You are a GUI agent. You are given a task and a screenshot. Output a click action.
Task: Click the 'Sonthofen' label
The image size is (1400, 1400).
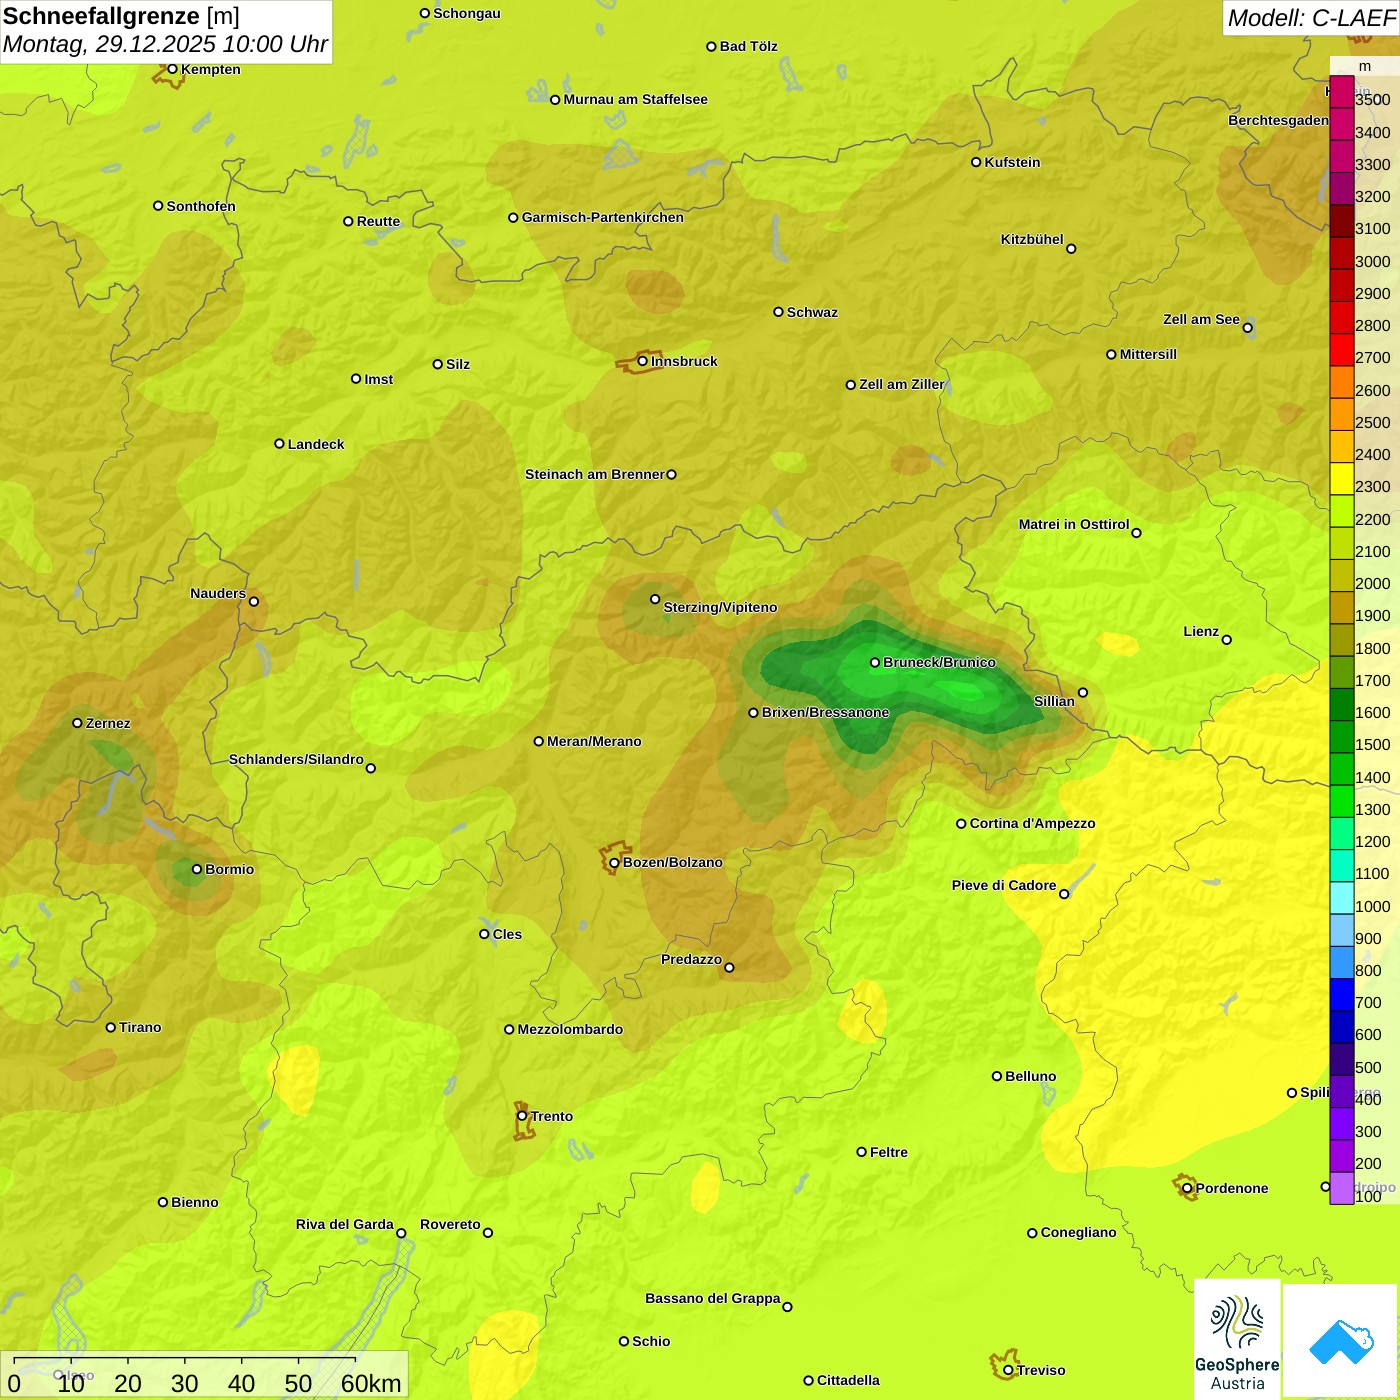point(201,206)
